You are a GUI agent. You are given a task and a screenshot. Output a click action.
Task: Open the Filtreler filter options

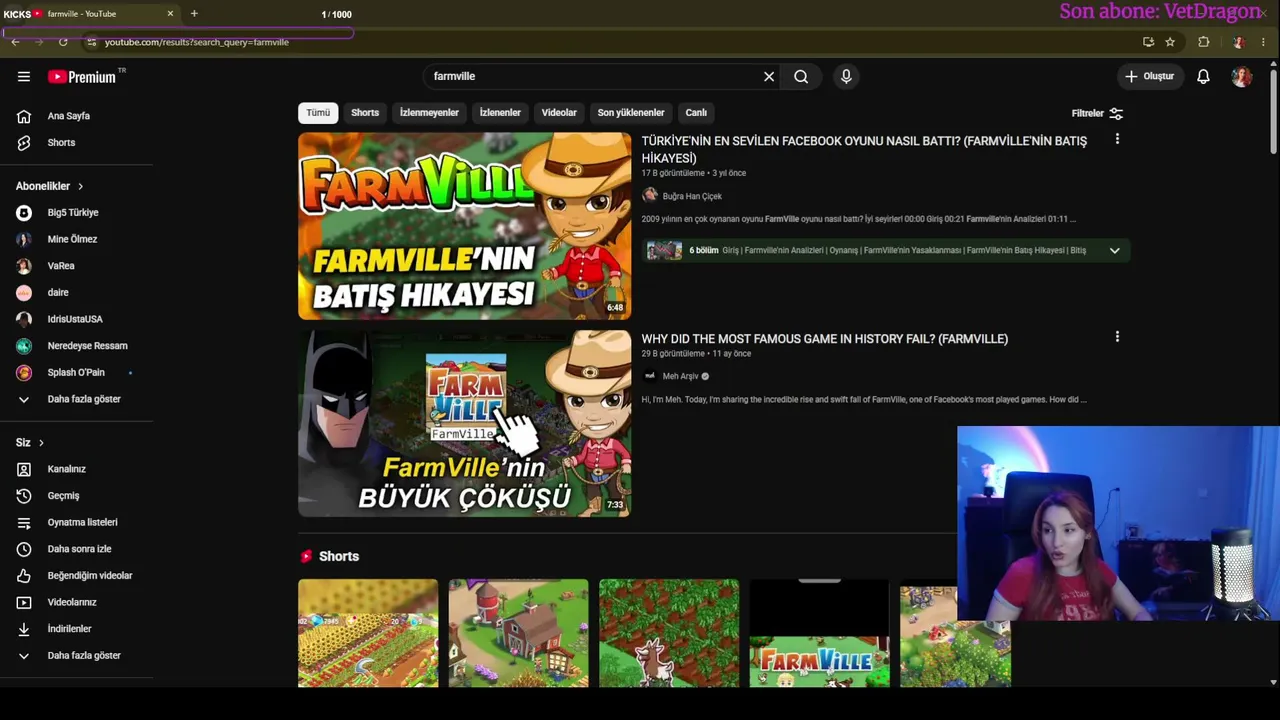[1097, 114]
